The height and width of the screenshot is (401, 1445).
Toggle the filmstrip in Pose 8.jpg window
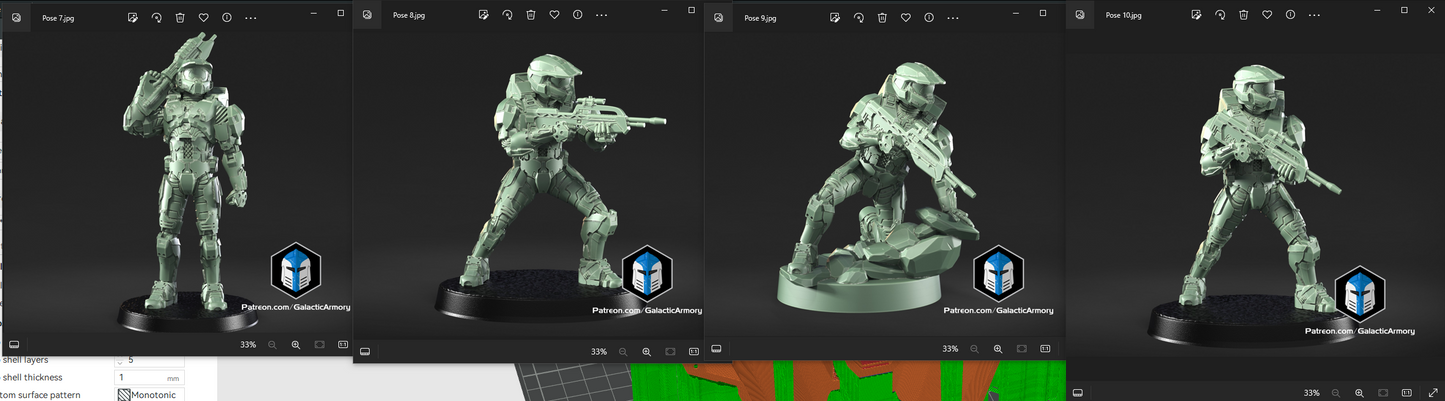point(365,352)
